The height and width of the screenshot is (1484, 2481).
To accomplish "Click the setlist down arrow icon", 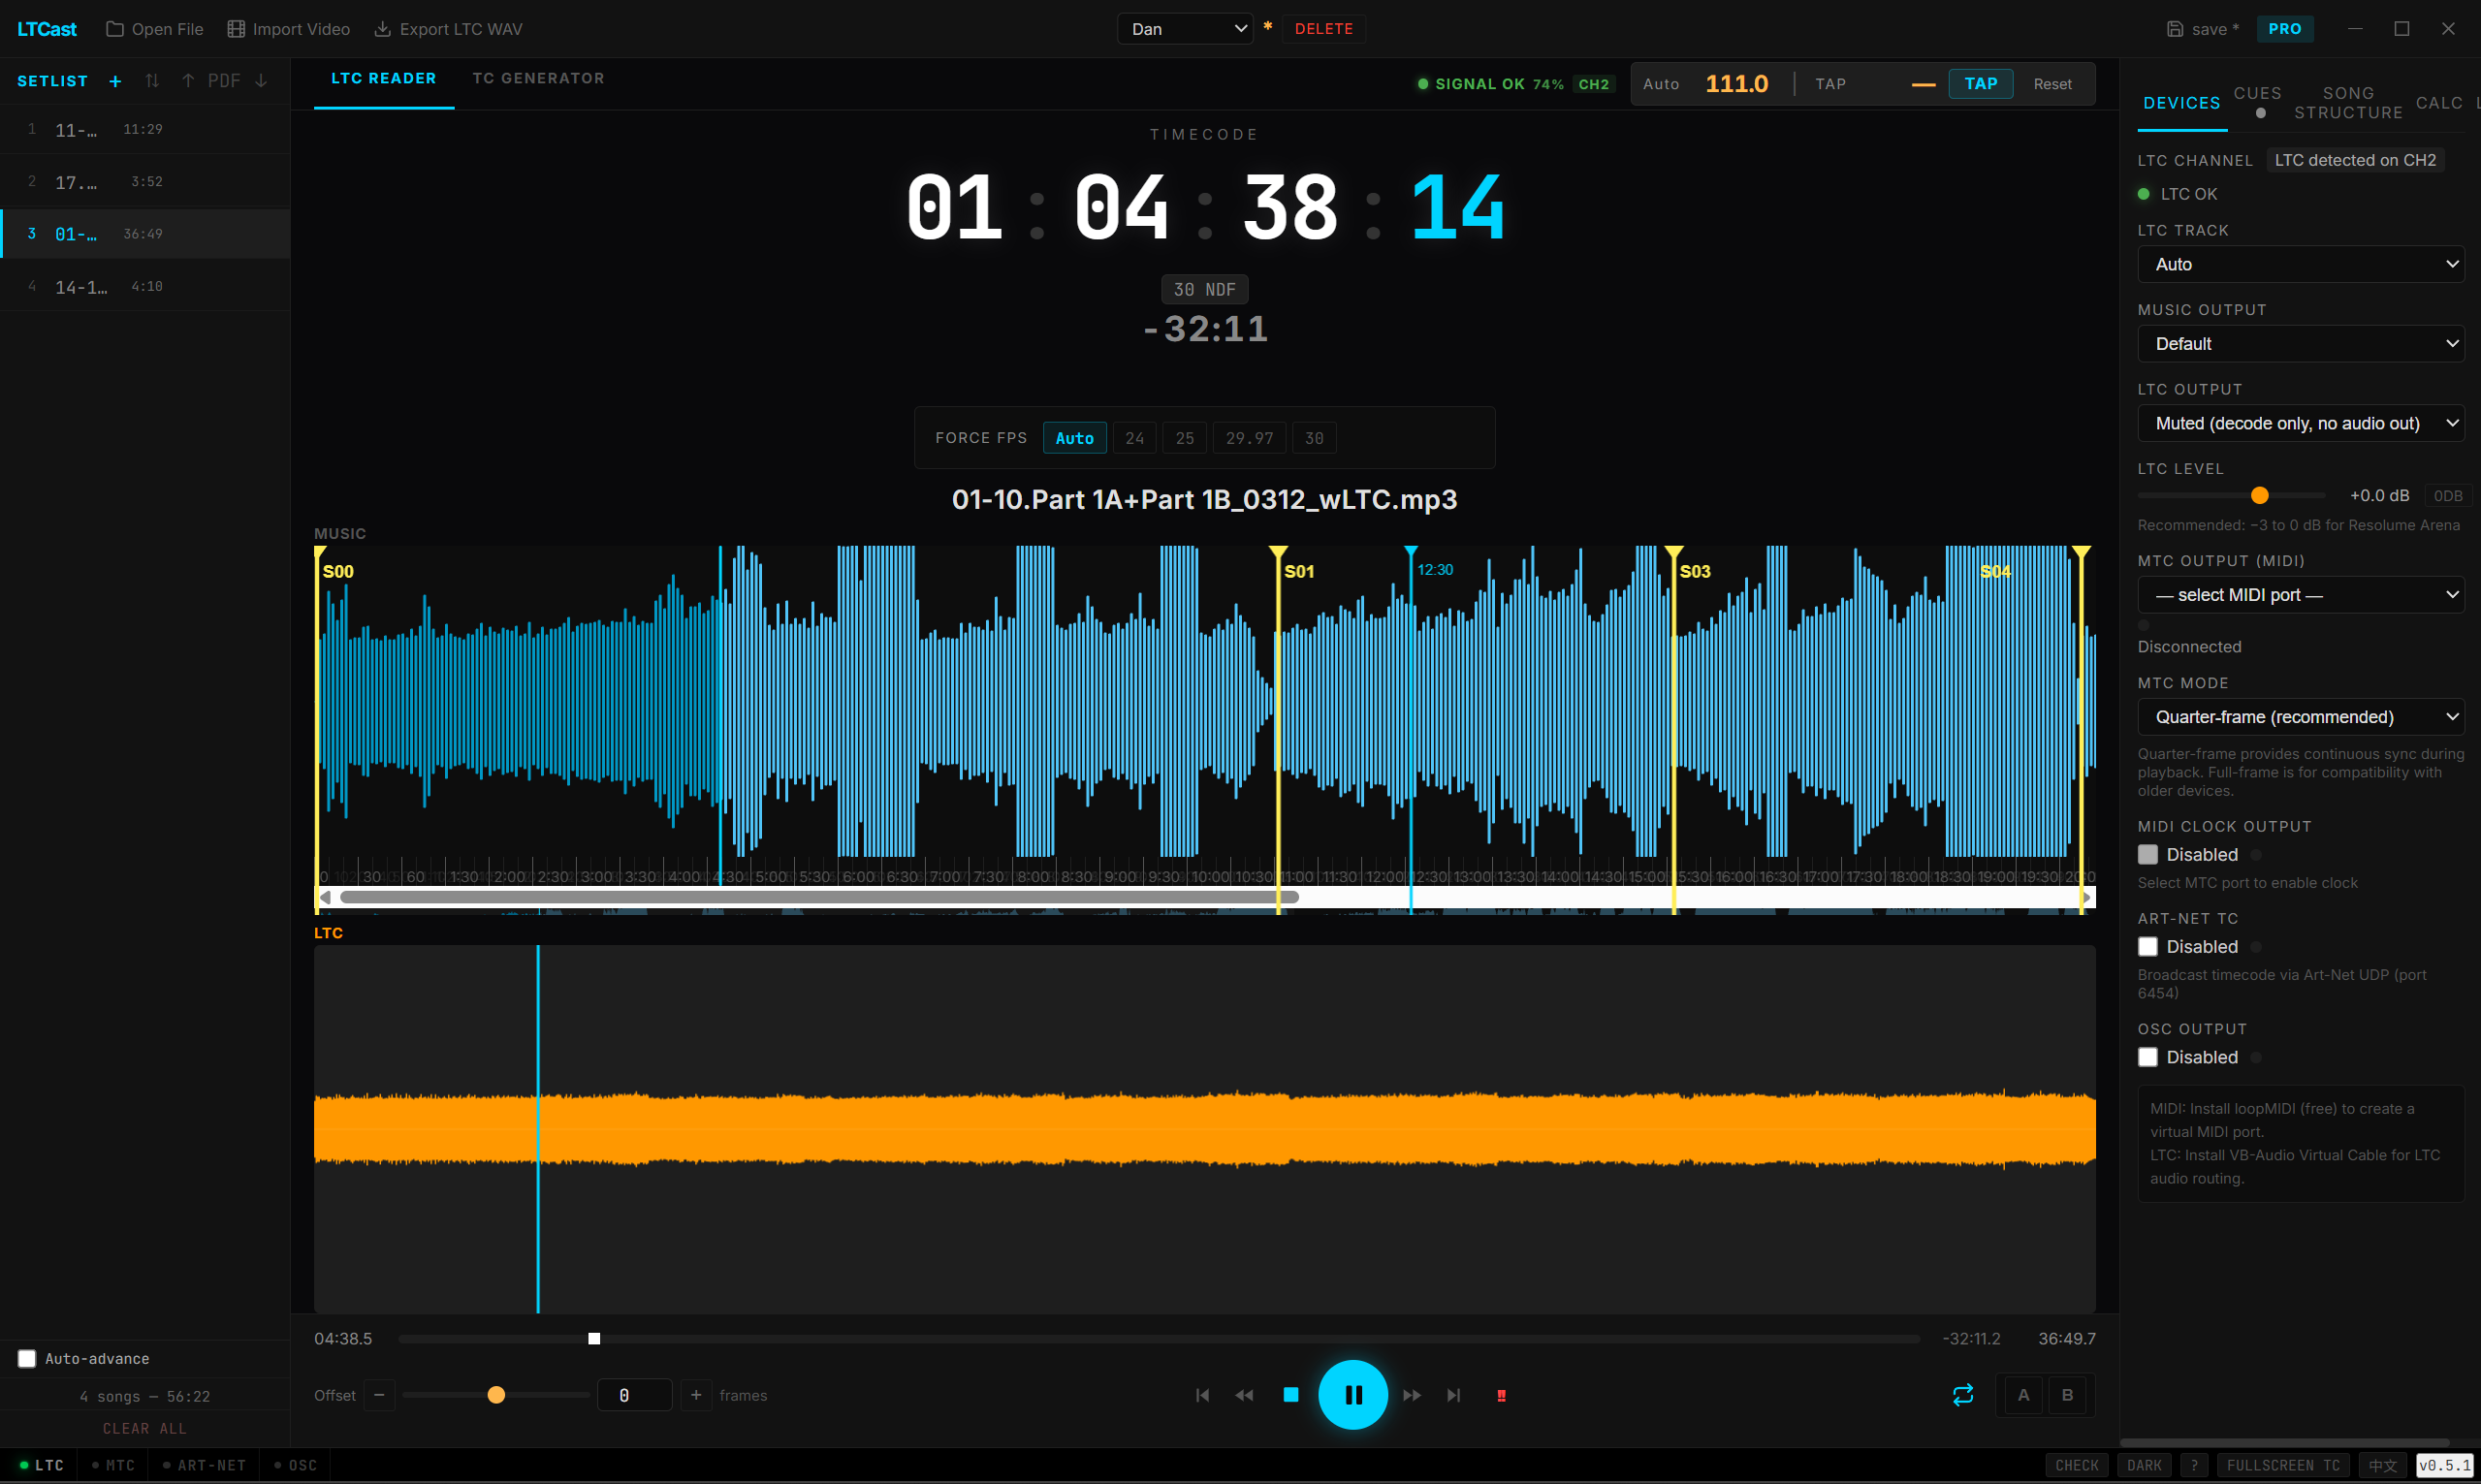I will [x=261, y=81].
